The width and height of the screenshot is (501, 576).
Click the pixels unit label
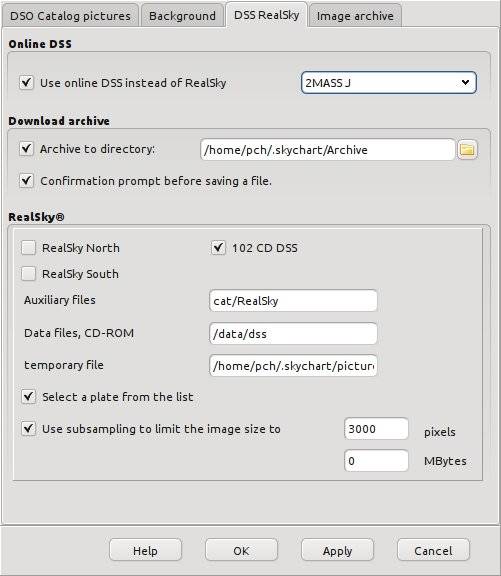point(440,432)
